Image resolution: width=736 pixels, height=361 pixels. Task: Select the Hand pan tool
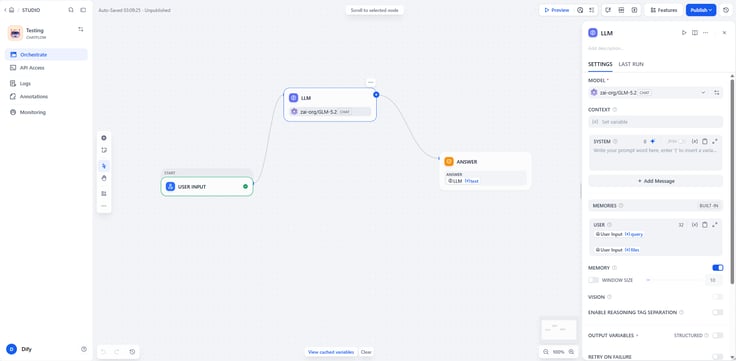(104, 178)
